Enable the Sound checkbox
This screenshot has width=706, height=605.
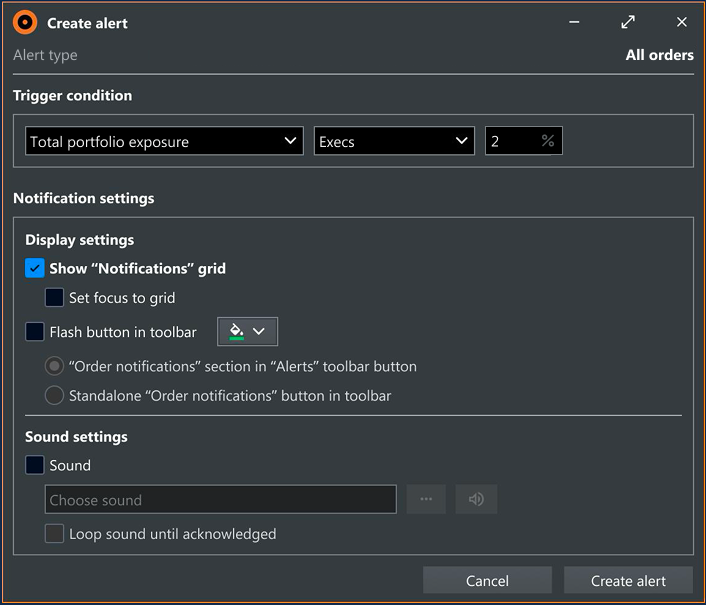[35, 465]
